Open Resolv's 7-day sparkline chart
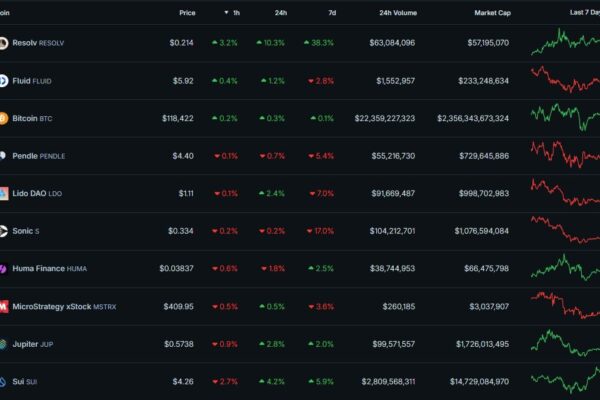 (x=565, y=42)
